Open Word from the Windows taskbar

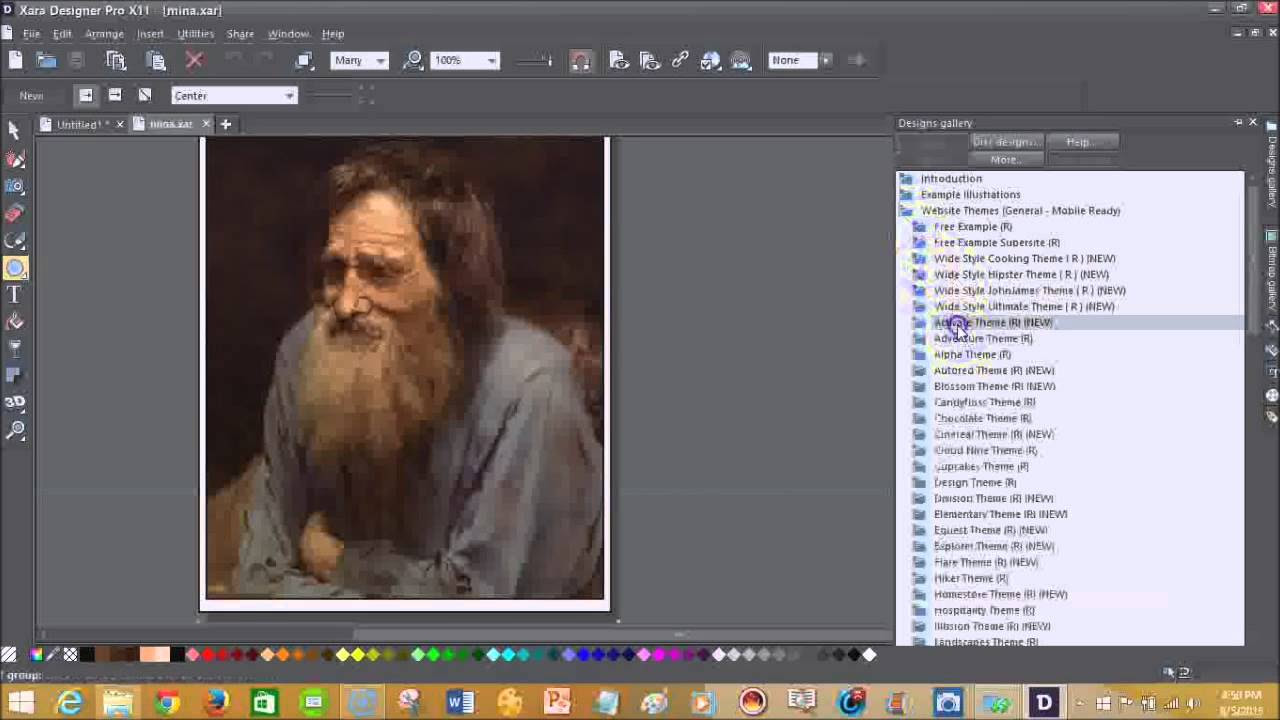pyautogui.click(x=459, y=702)
